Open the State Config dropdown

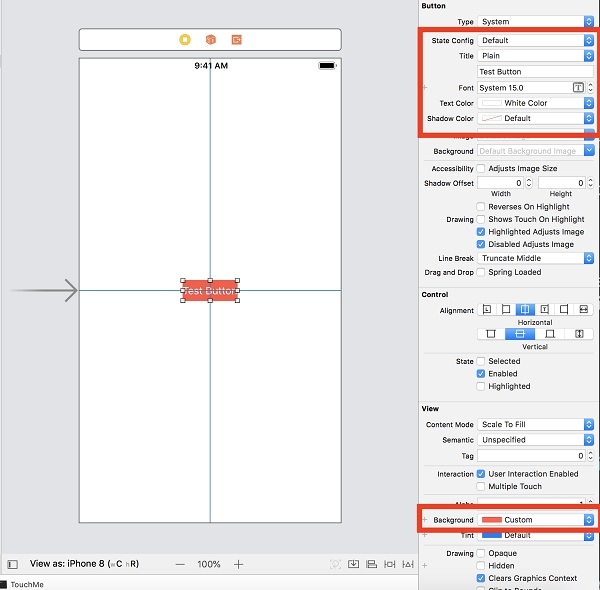(x=536, y=40)
